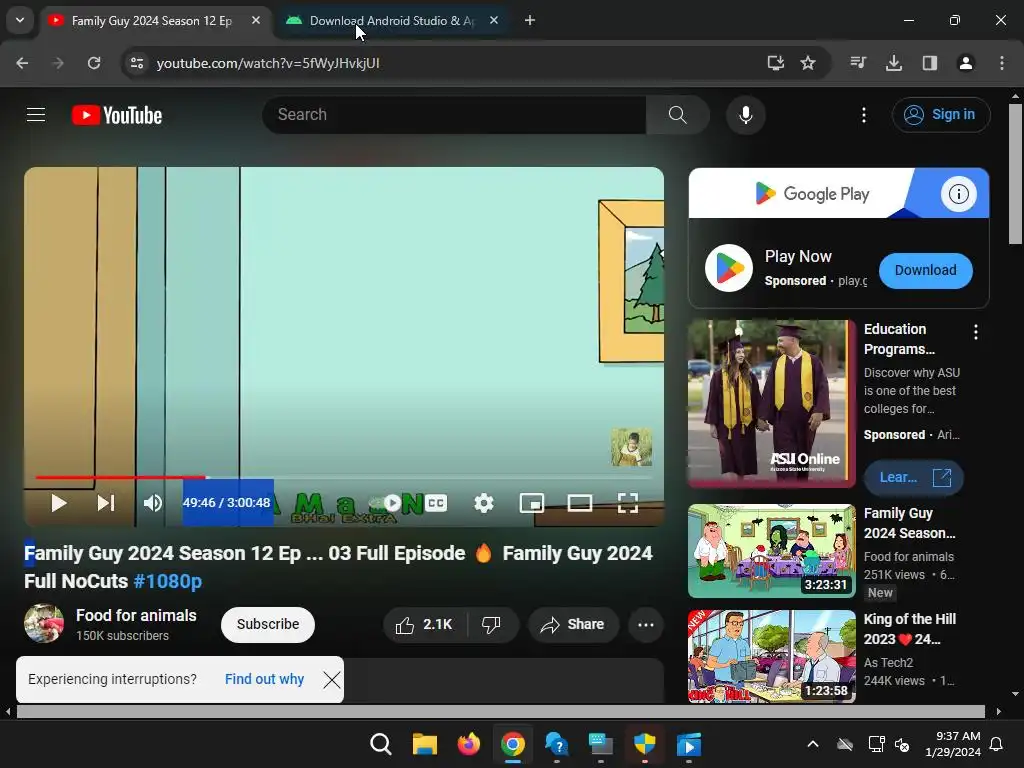Share this video

(x=573, y=624)
